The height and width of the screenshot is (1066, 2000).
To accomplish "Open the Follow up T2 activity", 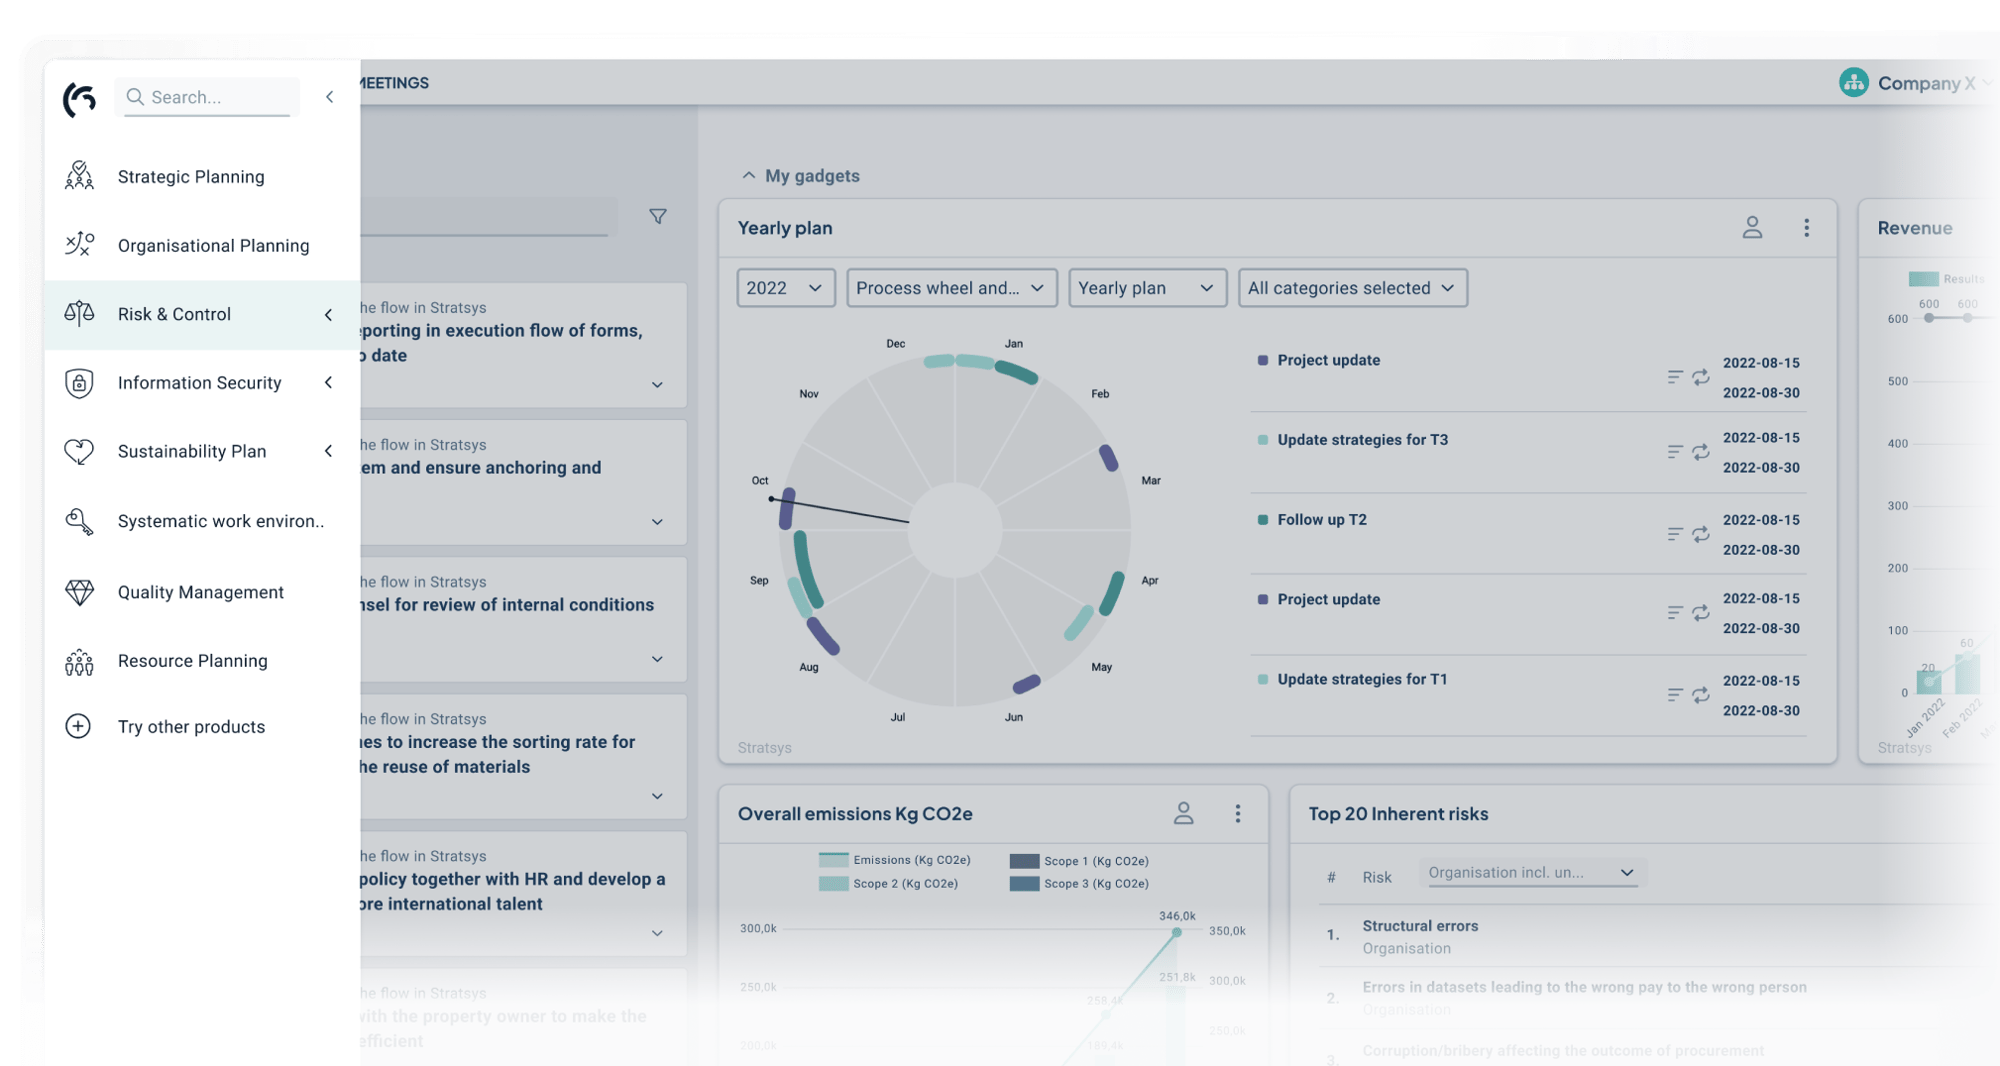I will pyautogui.click(x=1321, y=519).
